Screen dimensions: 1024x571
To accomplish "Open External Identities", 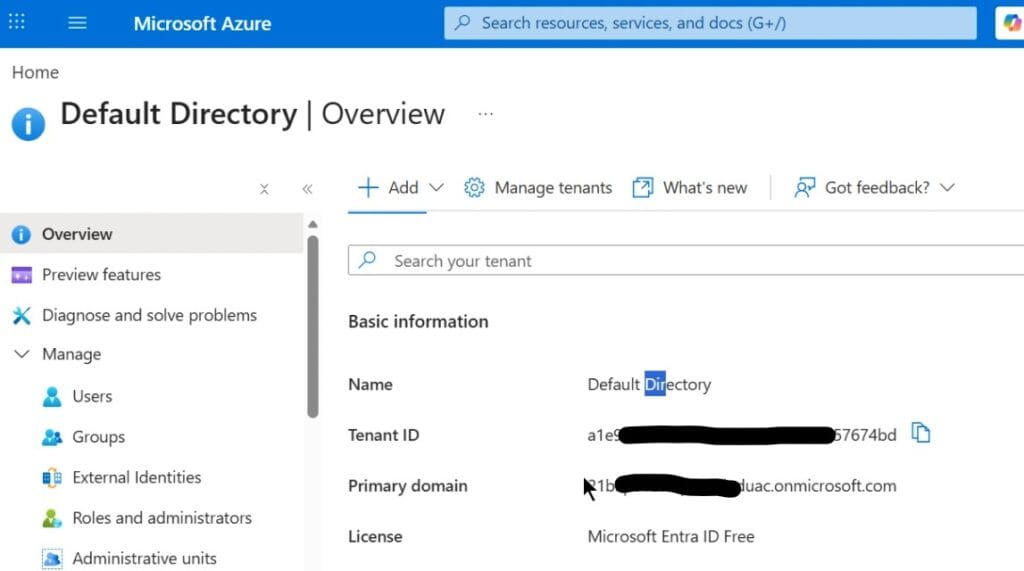I will (136, 477).
